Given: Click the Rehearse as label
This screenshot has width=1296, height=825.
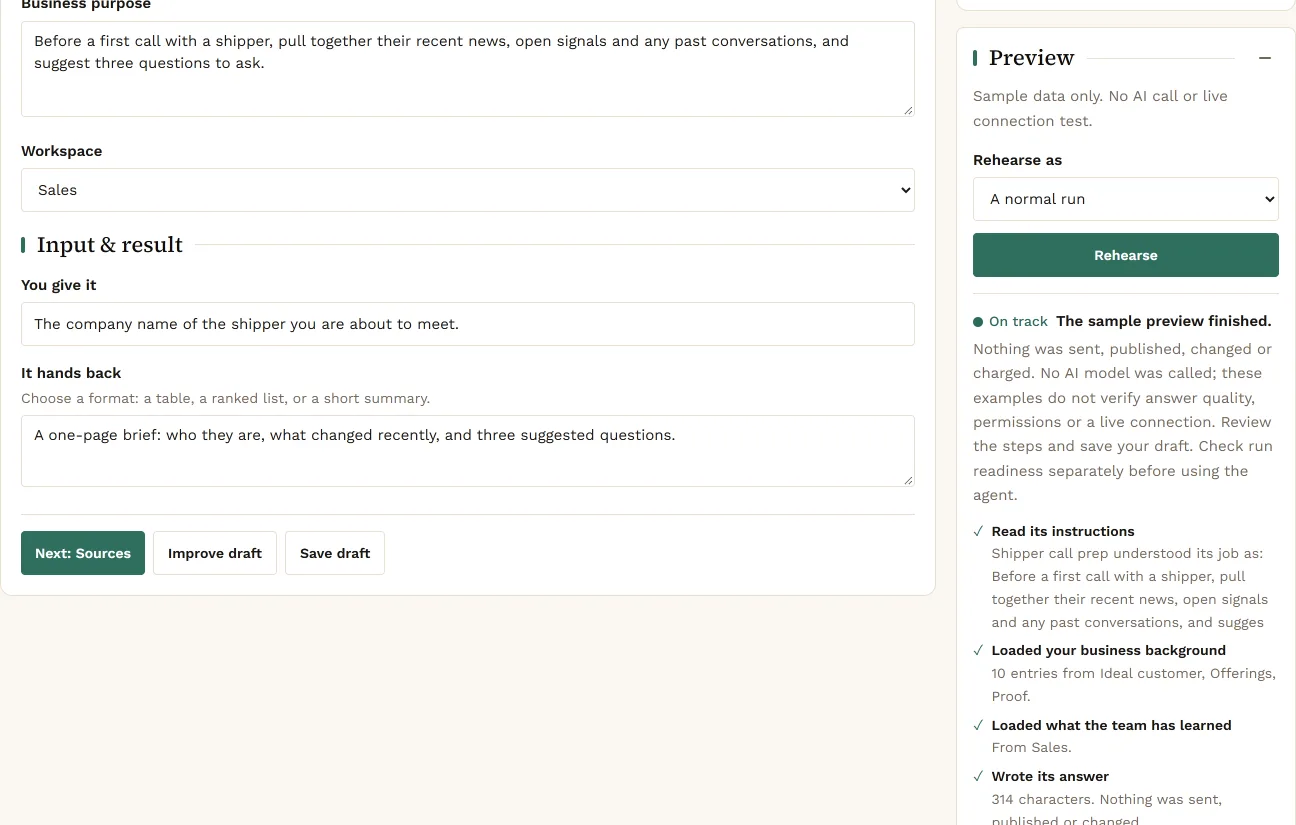Looking at the screenshot, I should pyautogui.click(x=1017, y=160).
